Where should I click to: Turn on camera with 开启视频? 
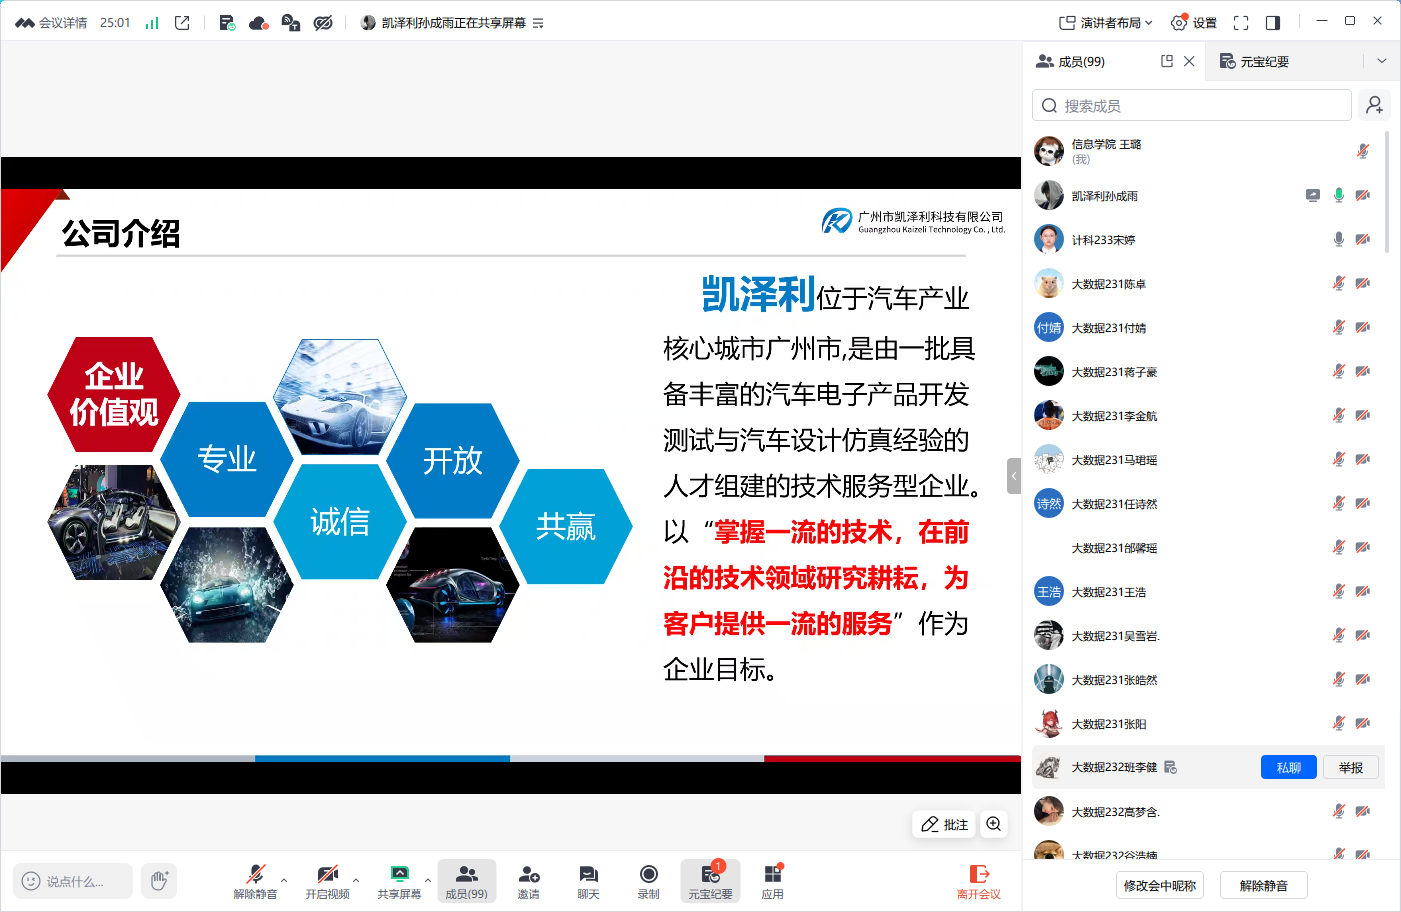[327, 881]
